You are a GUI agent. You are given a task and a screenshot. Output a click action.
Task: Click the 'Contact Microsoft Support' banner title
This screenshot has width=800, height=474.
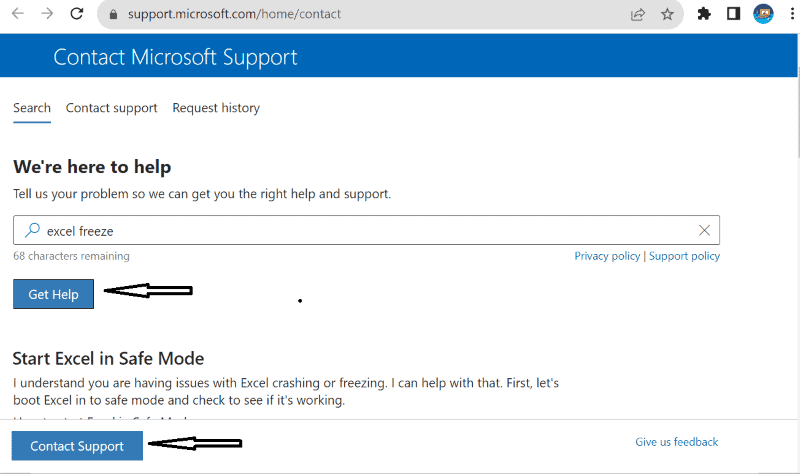175,57
